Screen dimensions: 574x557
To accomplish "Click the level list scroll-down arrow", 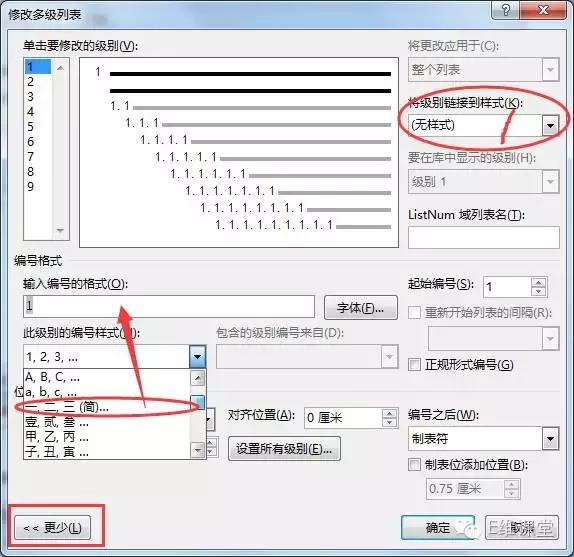I will (60, 230).
